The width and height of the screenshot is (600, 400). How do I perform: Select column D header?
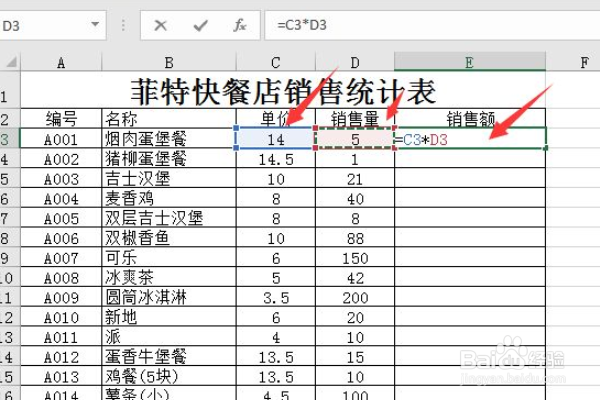355,62
